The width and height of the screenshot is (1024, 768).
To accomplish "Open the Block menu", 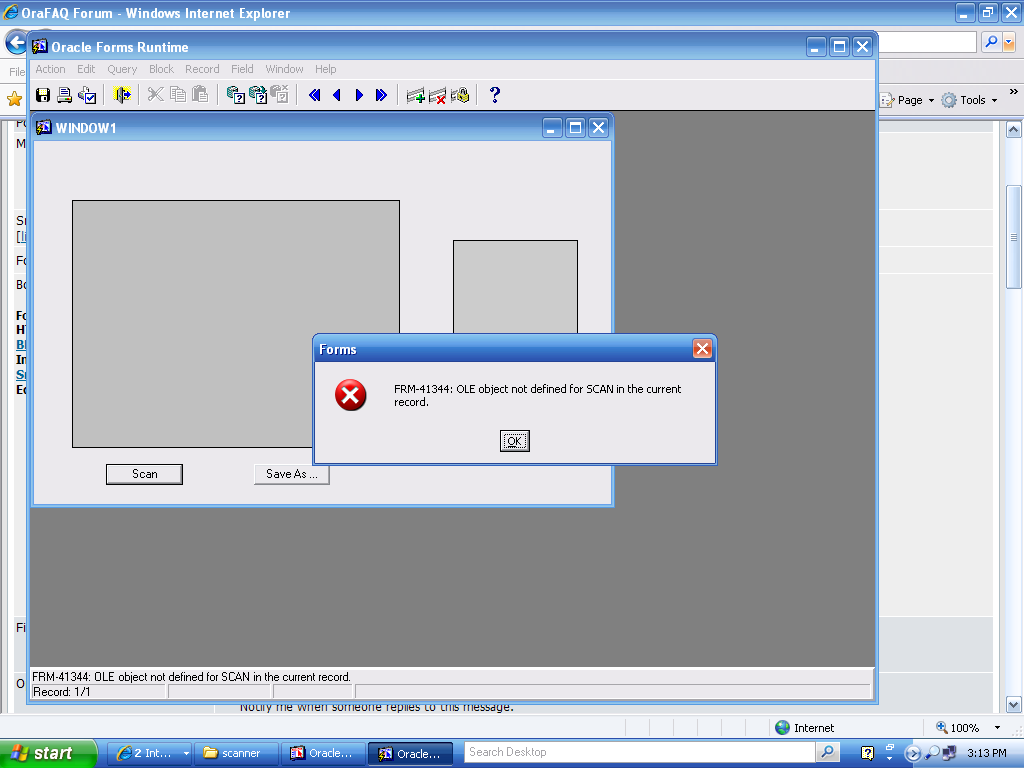I will coord(161,69).
